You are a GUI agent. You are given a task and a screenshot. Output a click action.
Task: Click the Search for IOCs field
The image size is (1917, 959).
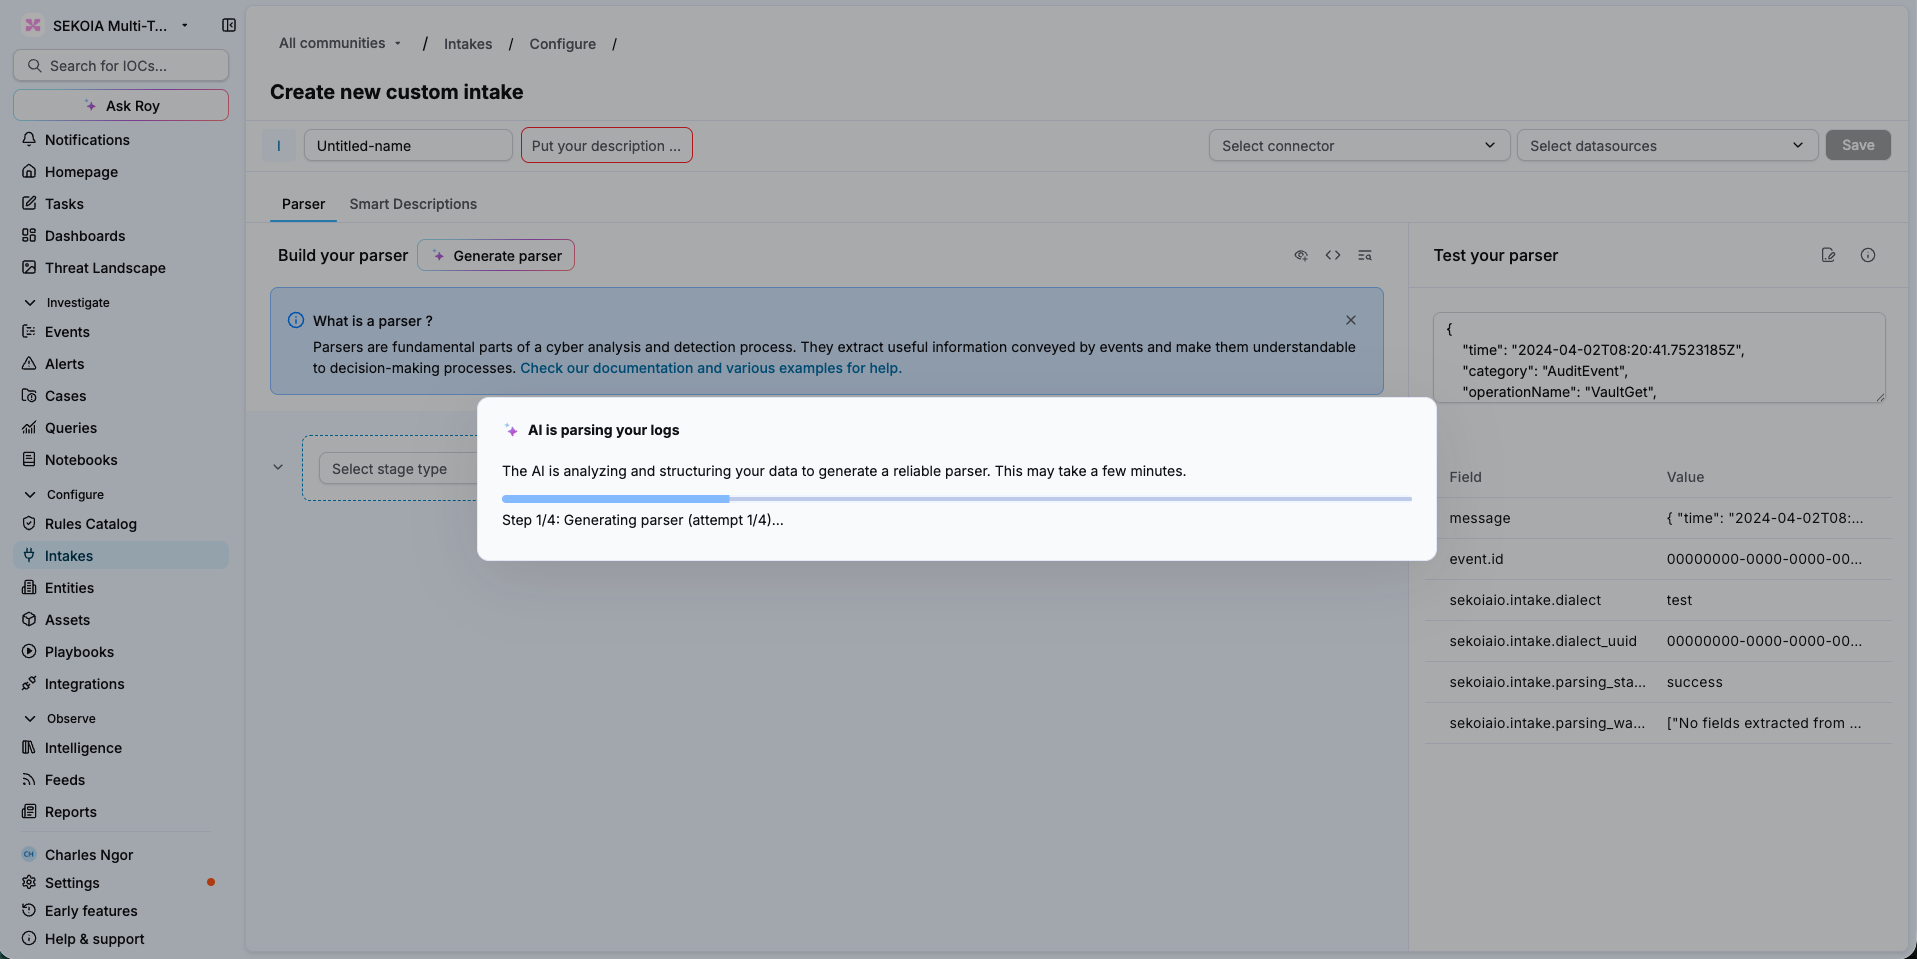click(x=121, y=65)
